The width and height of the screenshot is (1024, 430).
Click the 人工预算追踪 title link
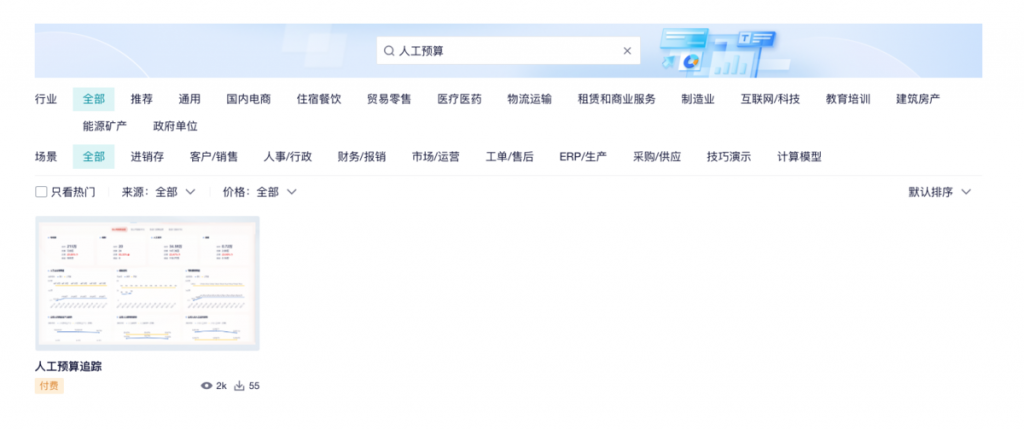pos(69,367)
